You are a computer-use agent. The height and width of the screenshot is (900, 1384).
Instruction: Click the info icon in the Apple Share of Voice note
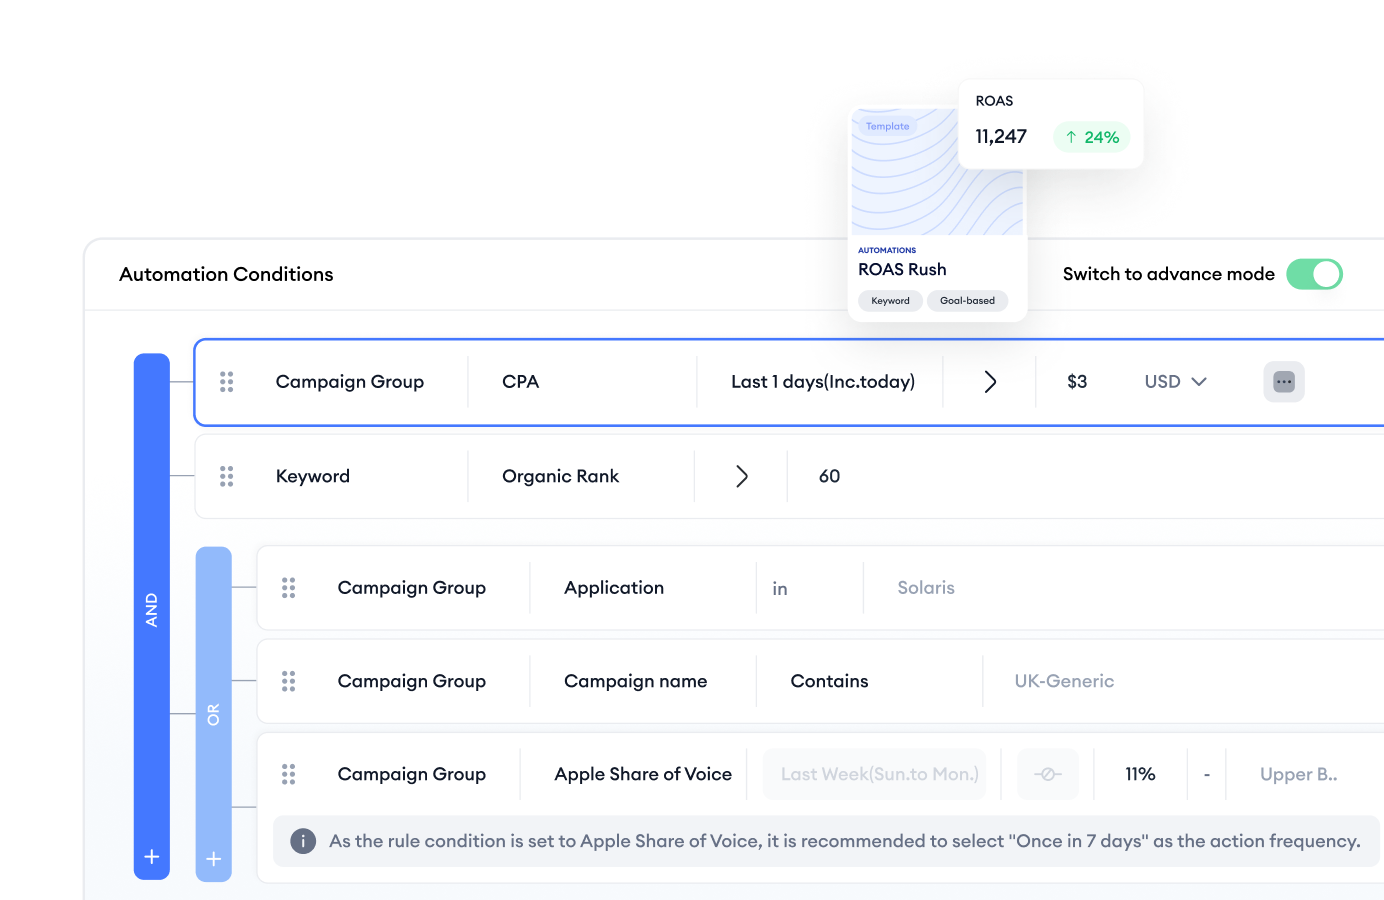[x=303, y=841]
